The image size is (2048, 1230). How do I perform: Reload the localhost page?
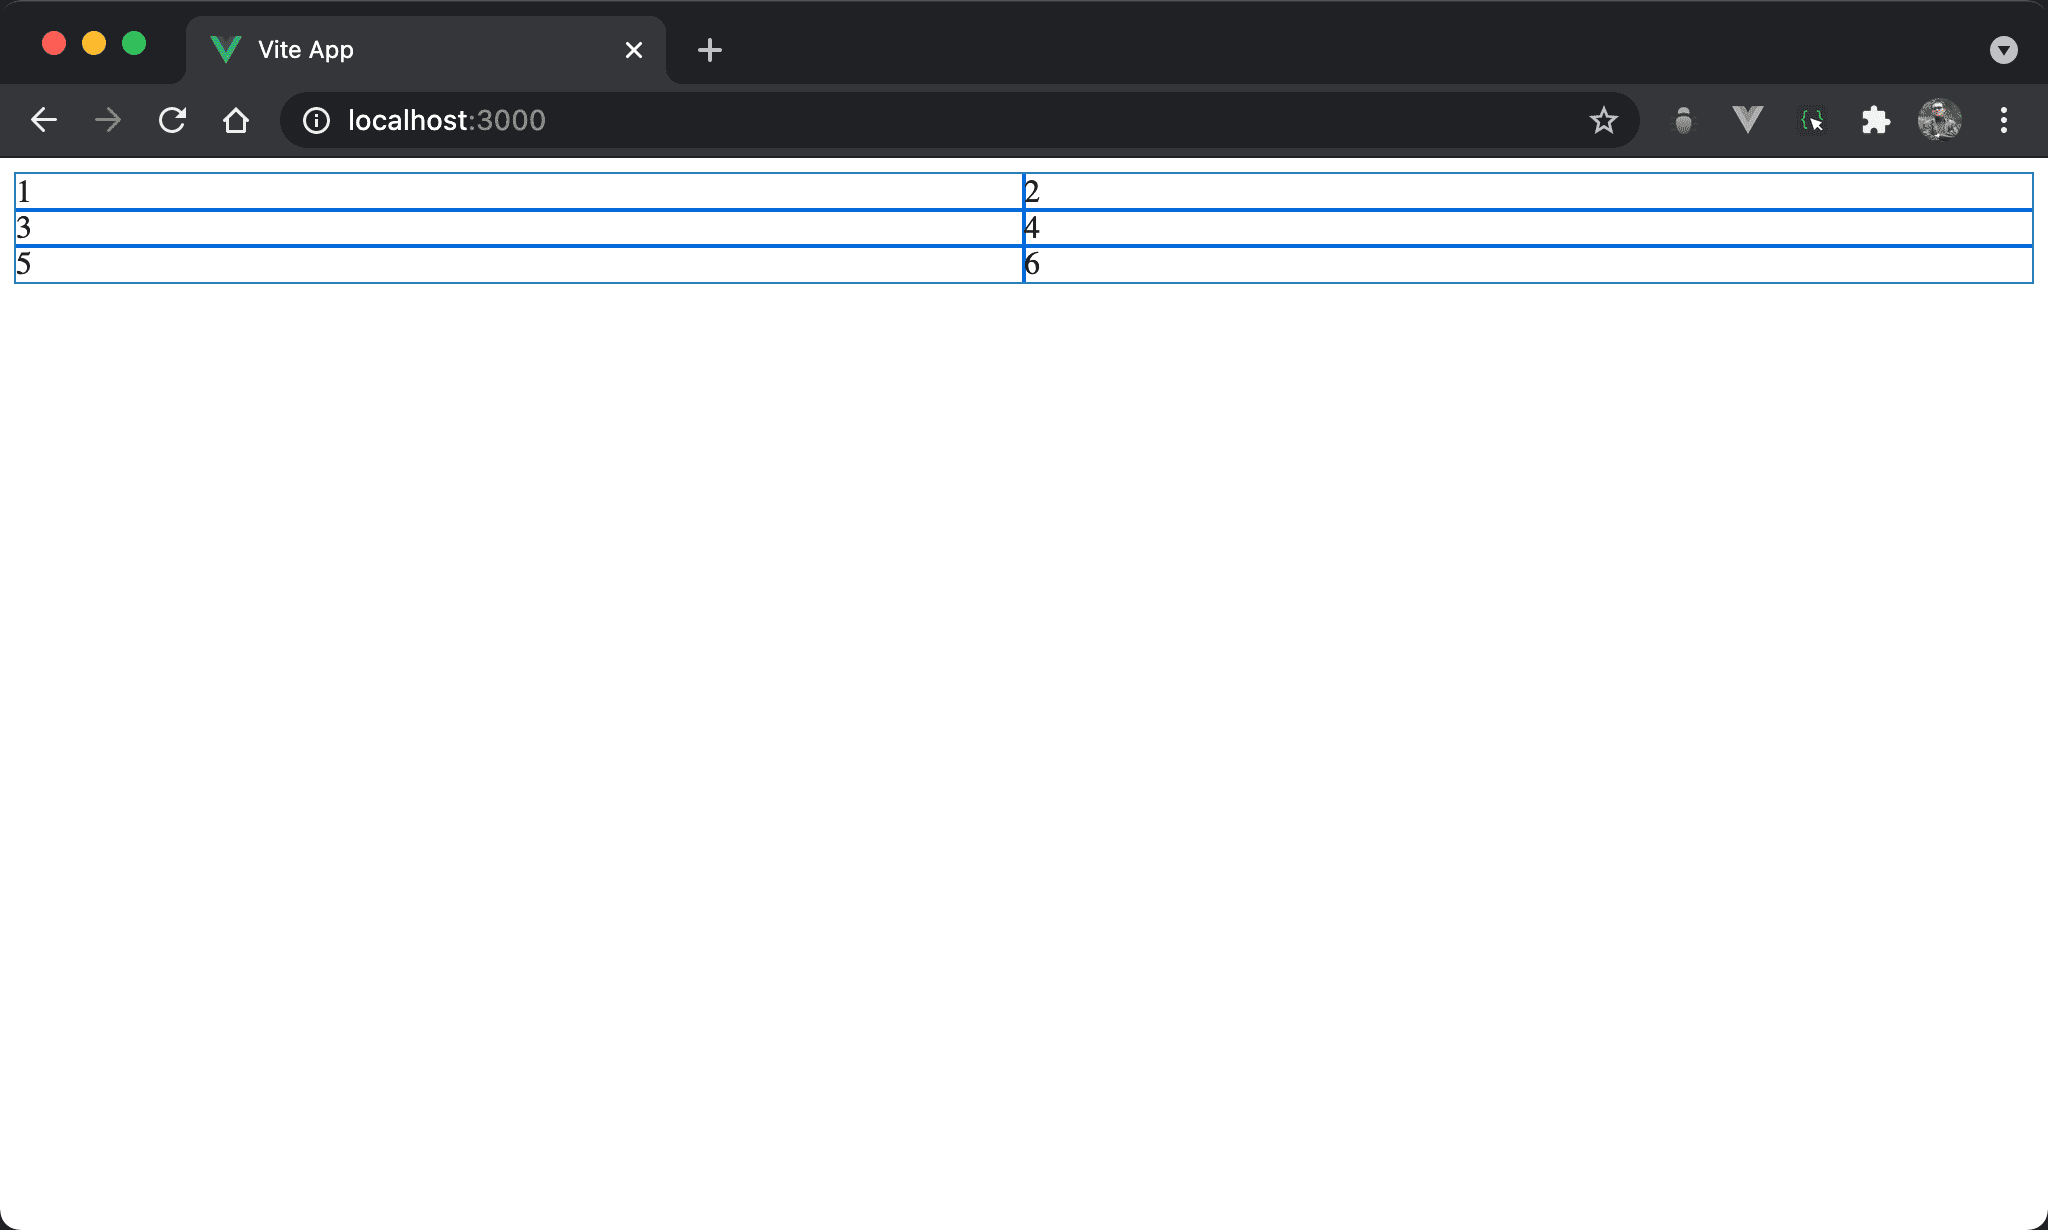pyautogui.click(x=172, y=120)
